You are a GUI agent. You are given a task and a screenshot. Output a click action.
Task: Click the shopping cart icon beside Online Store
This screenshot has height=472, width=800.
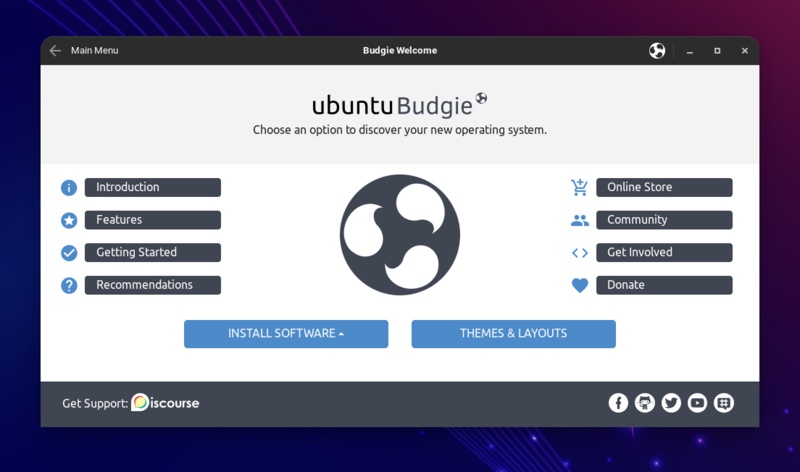click(x=580, y=187)
